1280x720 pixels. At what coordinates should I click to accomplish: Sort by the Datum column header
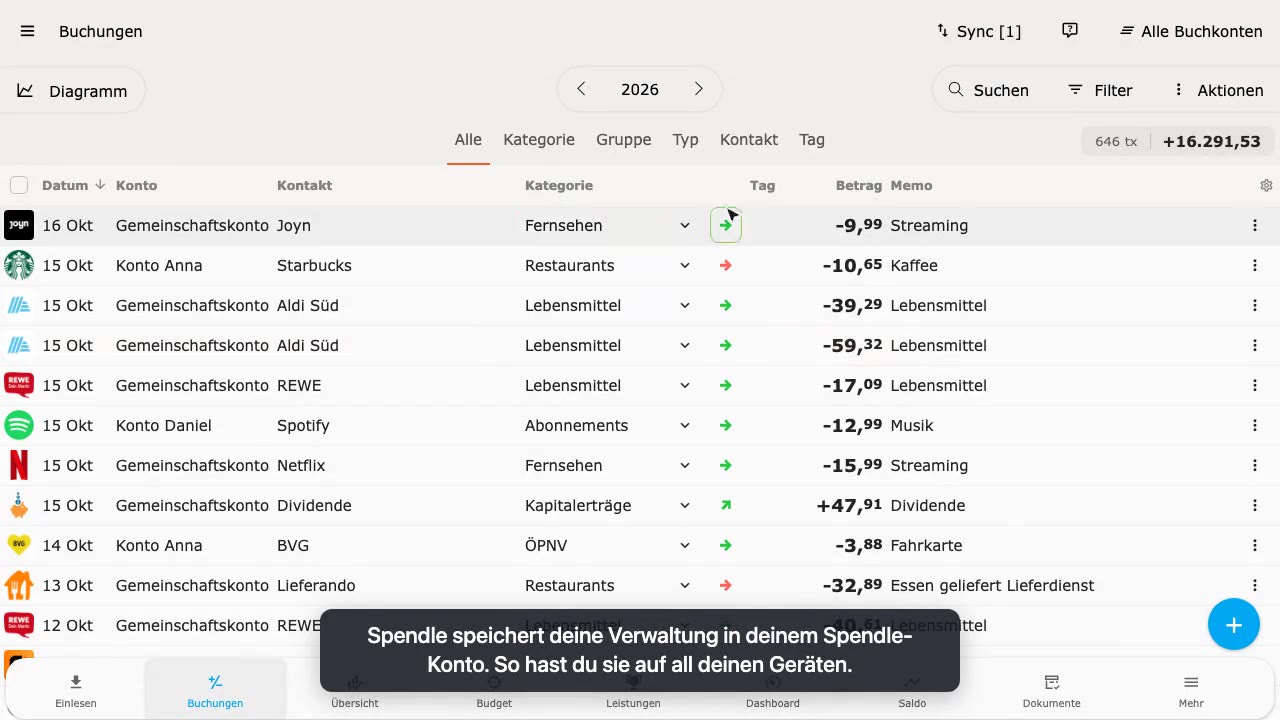tap(73, 185)
